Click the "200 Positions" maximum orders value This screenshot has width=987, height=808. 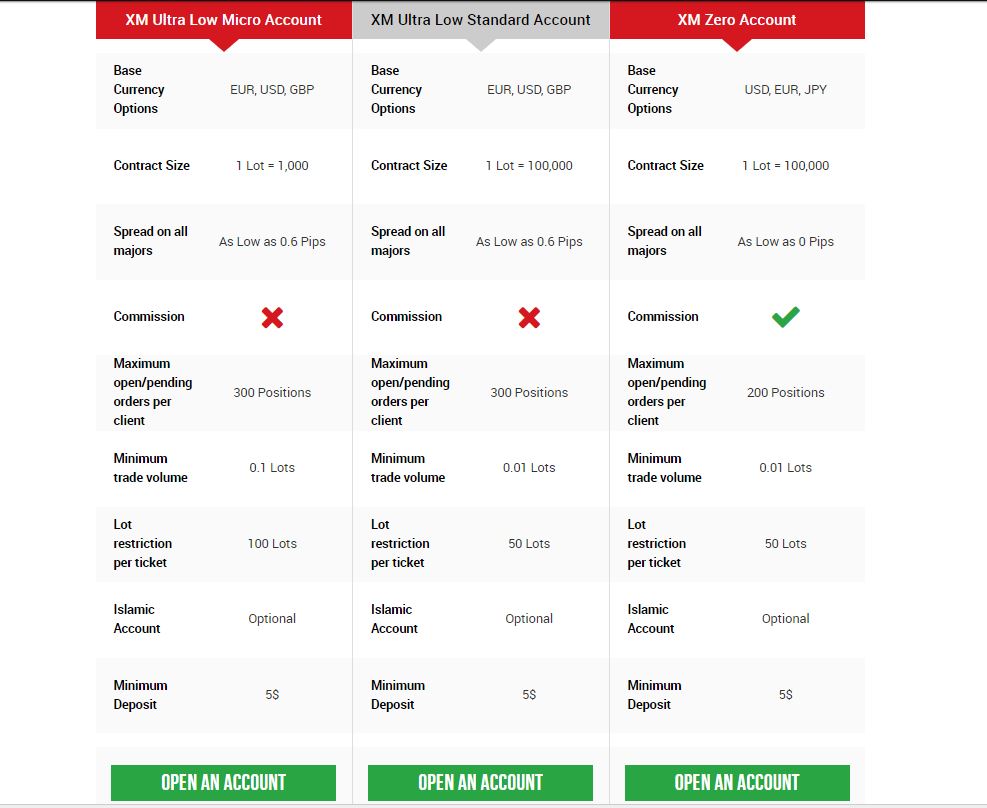785,393
